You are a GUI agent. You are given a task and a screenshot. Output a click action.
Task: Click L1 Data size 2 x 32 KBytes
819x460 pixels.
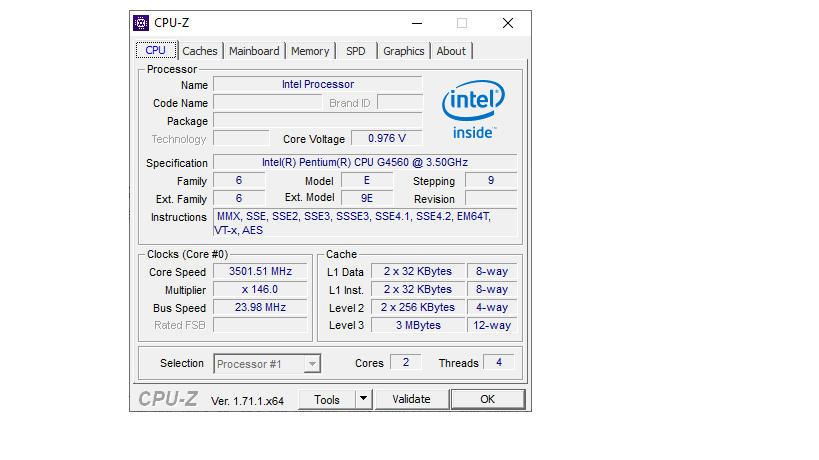pyautogui.click(x=418, y=272)
